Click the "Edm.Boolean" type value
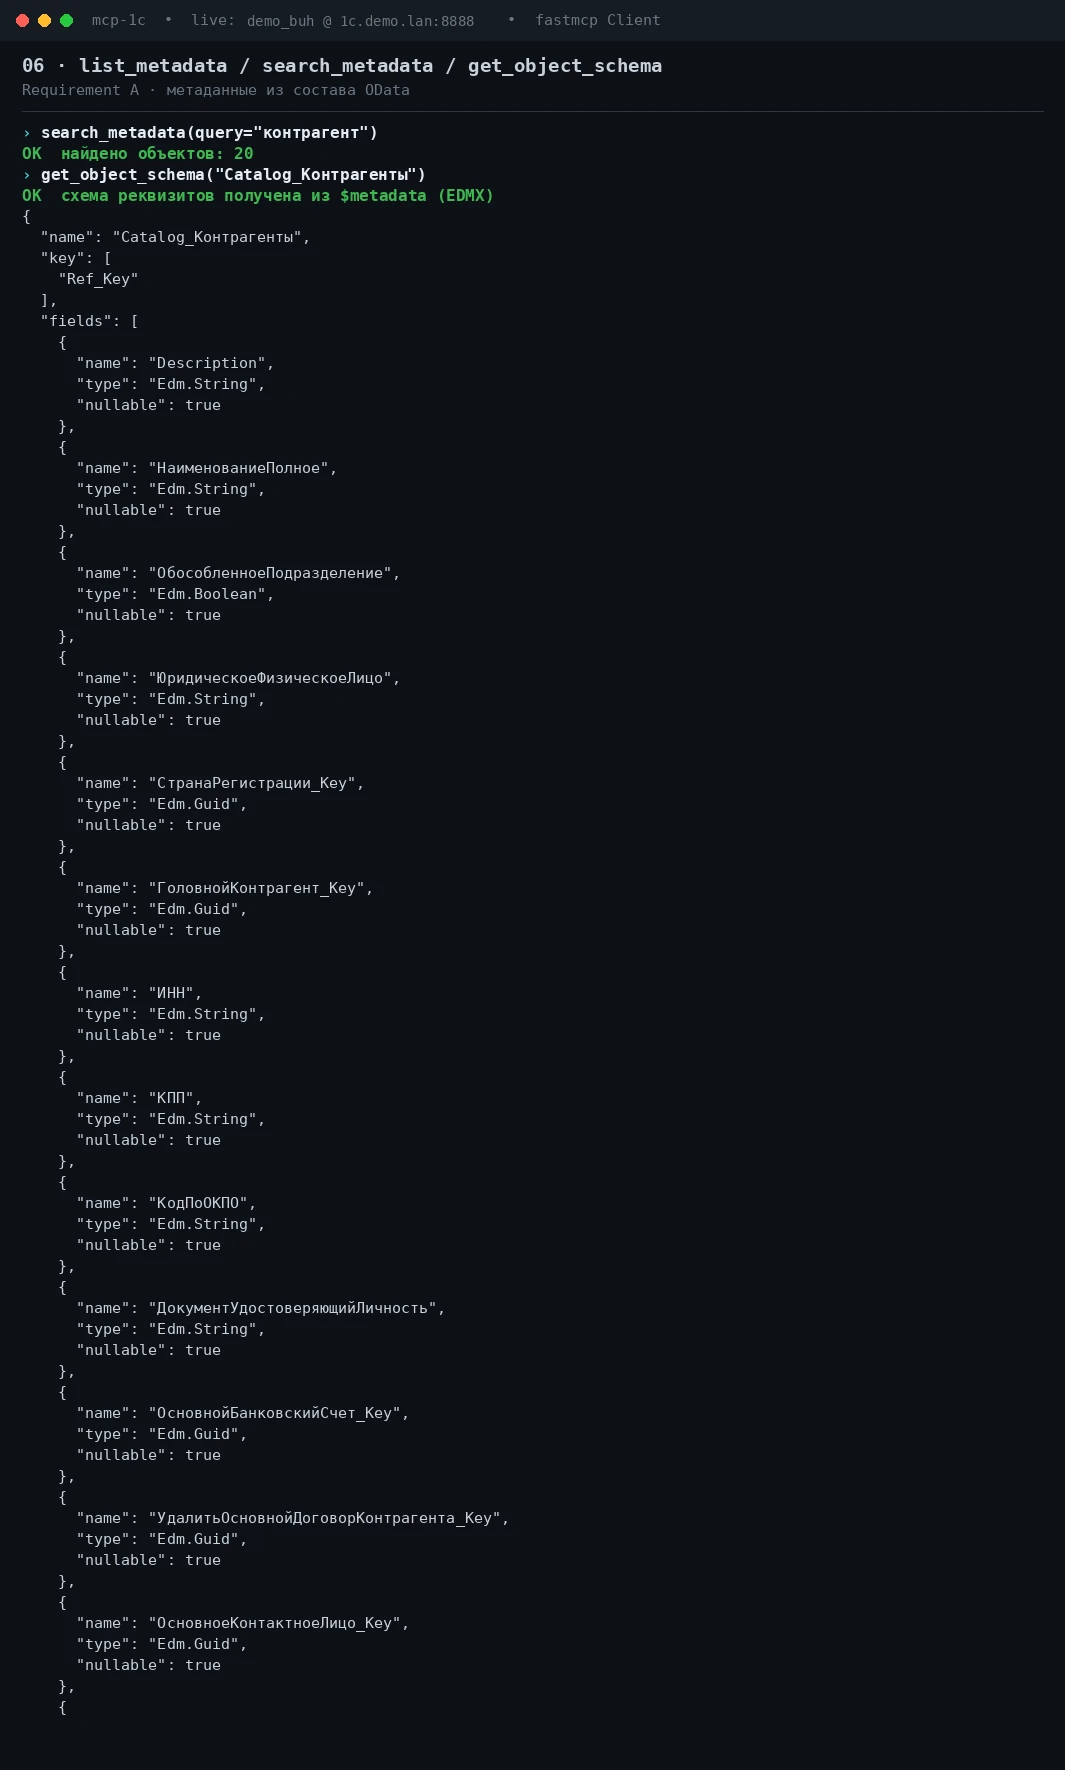Image resolution: width=1065 pixels, height=1770 pixels. pyautogui.click(x=211, y=594)
